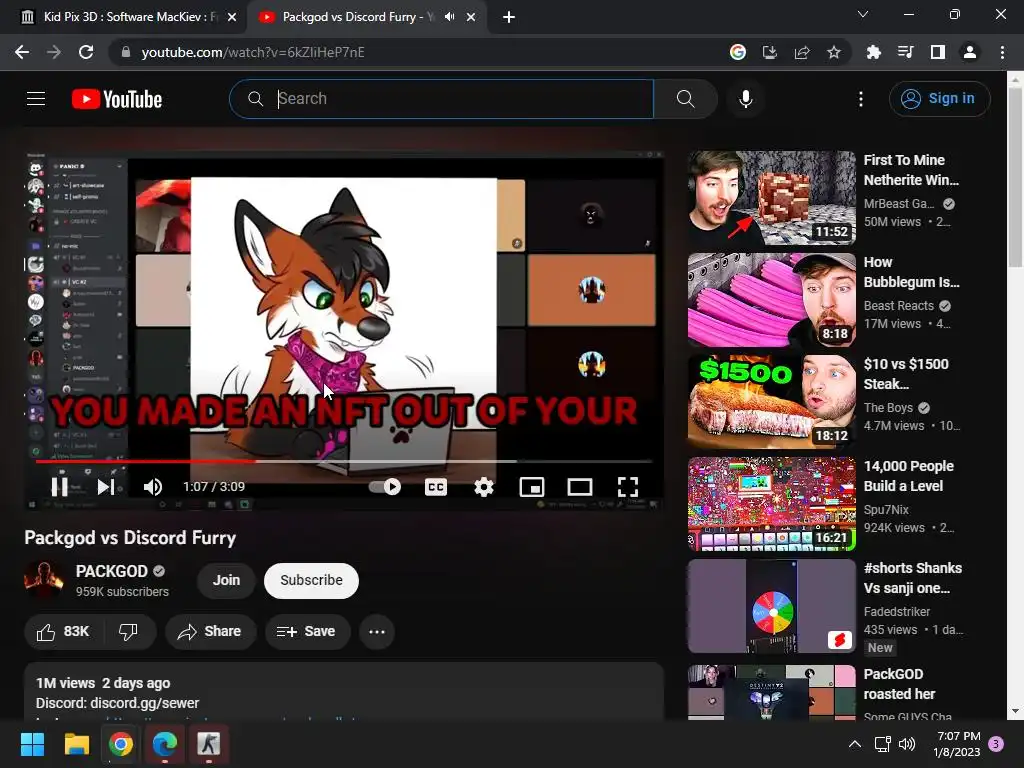Screen dimensions: 1024x768
Task: View site information via the lock icon
Action: point(126,52)
